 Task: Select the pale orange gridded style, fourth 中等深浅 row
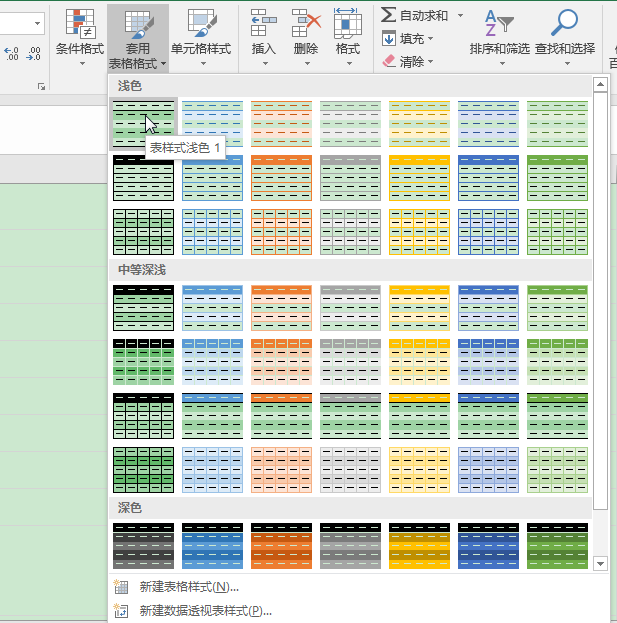coord(281,470)
